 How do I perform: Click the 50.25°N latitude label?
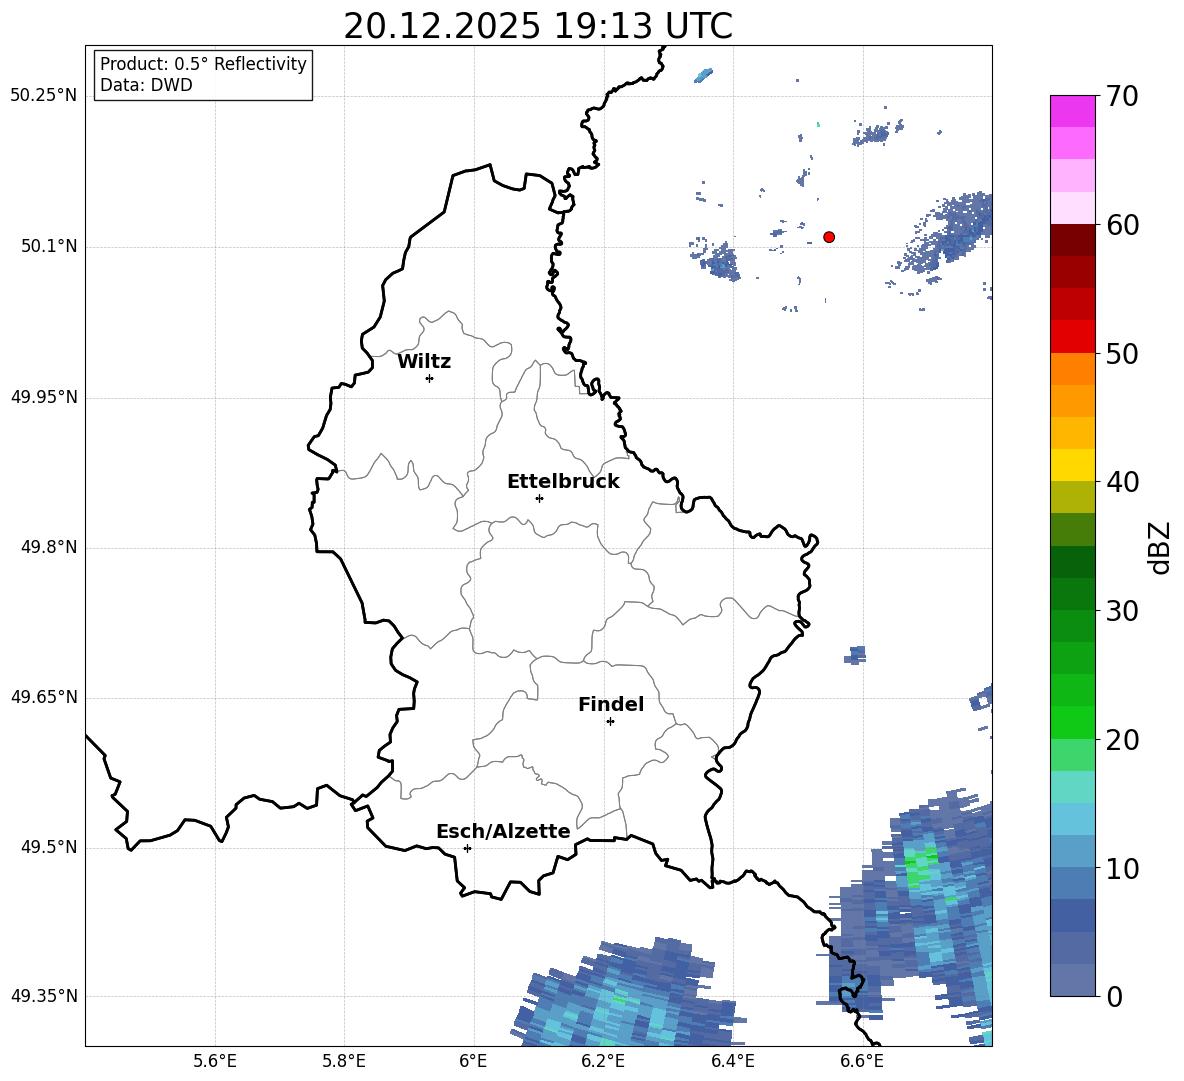[x=44, y=96]
